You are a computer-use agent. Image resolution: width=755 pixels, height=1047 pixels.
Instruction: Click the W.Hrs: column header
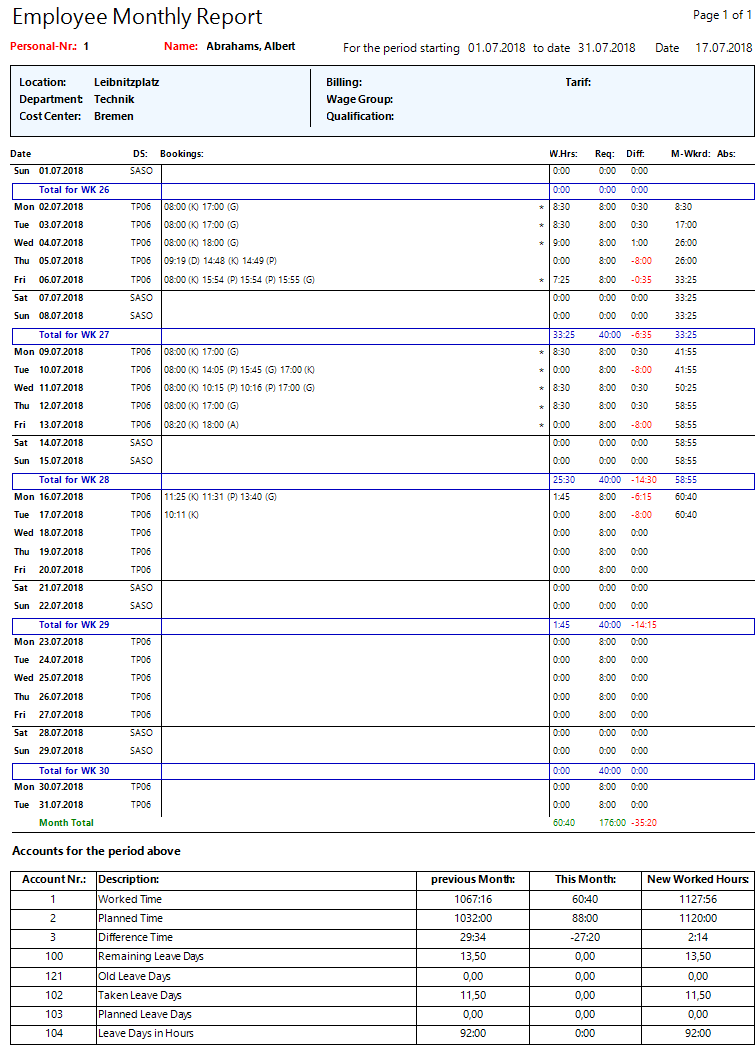point(563,154)
